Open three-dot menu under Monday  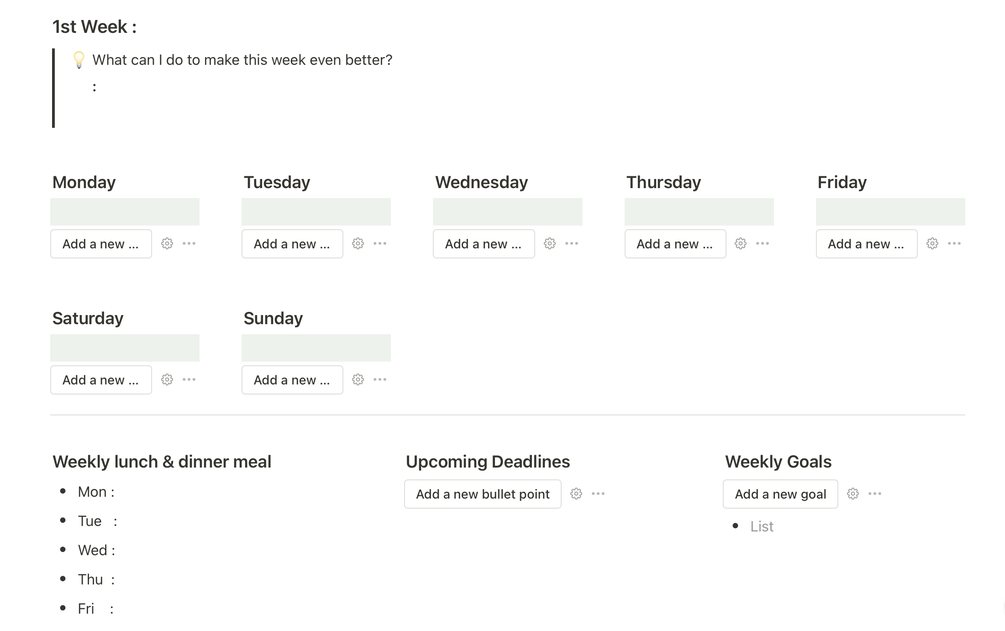pyautogui.click(x=189, y=244)
